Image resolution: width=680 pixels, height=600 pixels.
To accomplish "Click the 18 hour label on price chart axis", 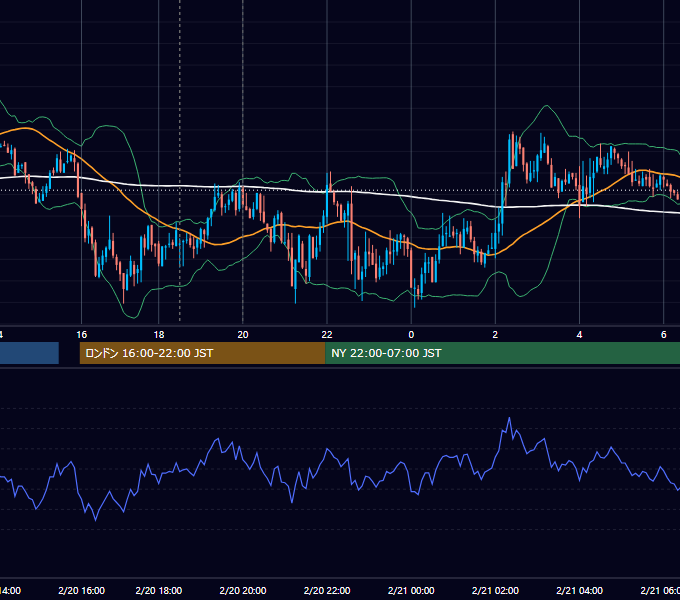I will [x=159, y=335].
